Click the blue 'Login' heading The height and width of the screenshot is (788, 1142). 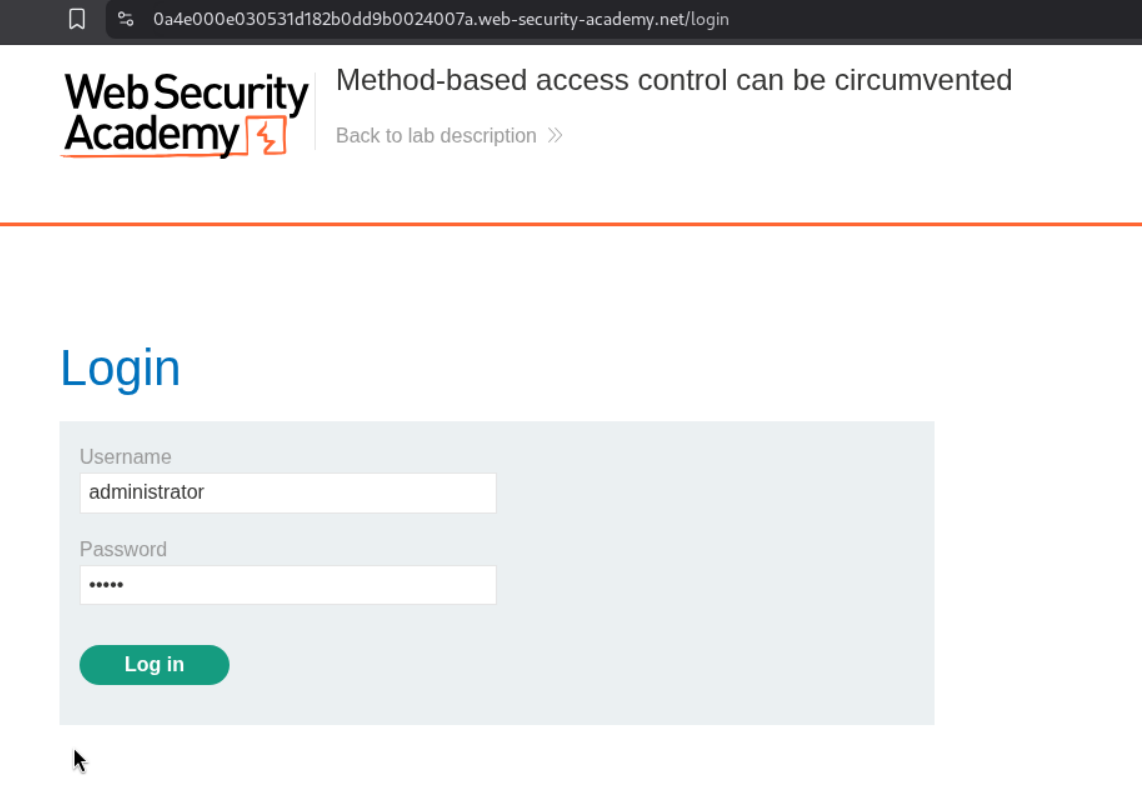[120, 368]
